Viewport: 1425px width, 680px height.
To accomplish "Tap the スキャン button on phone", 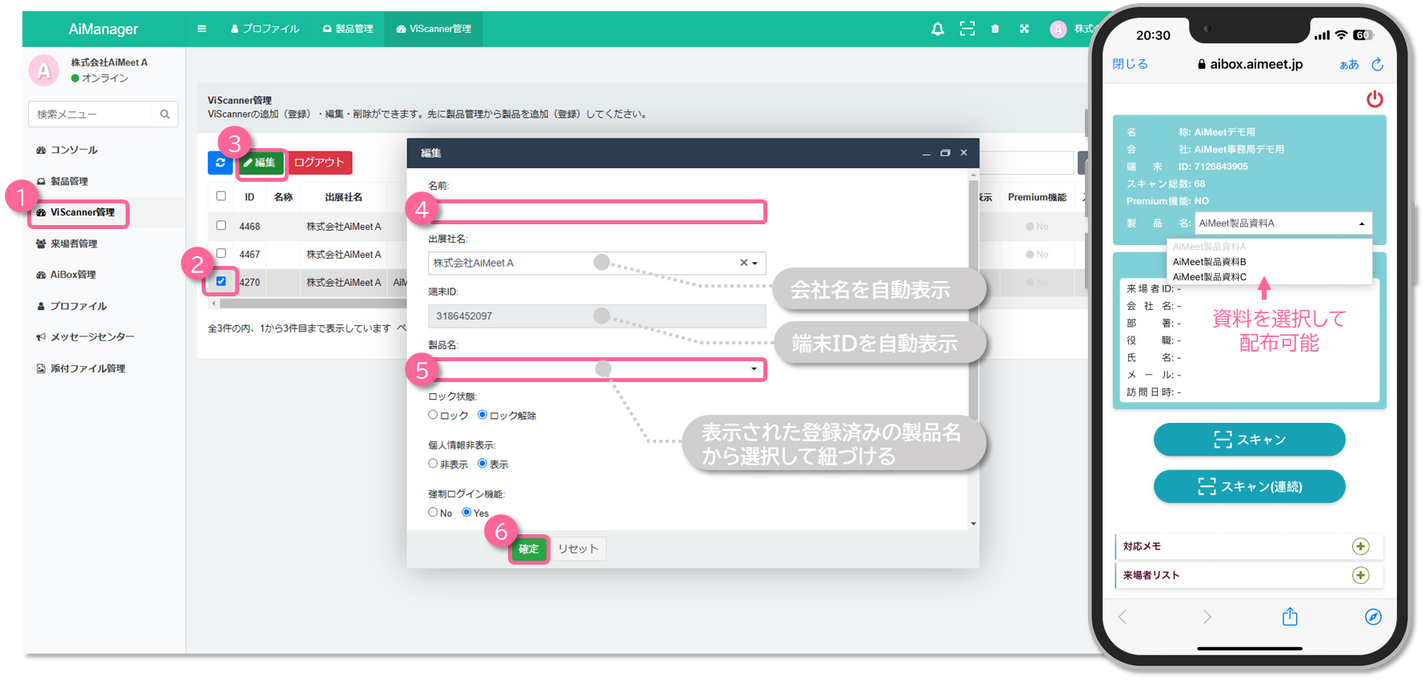I will pos(1249,439).
